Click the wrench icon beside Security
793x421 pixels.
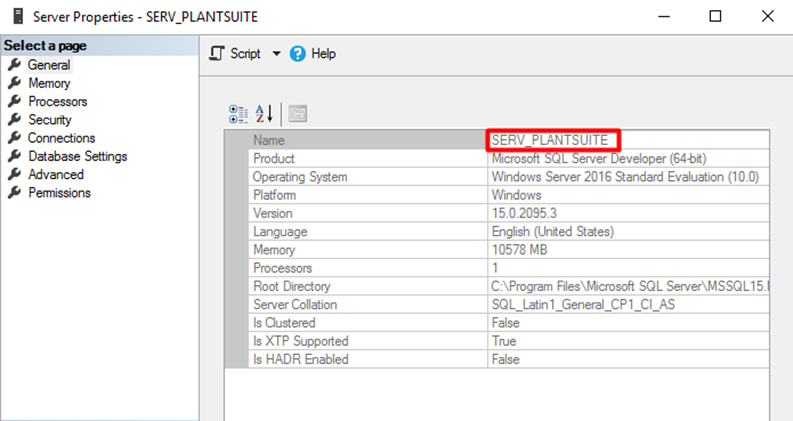click(15, 119)
